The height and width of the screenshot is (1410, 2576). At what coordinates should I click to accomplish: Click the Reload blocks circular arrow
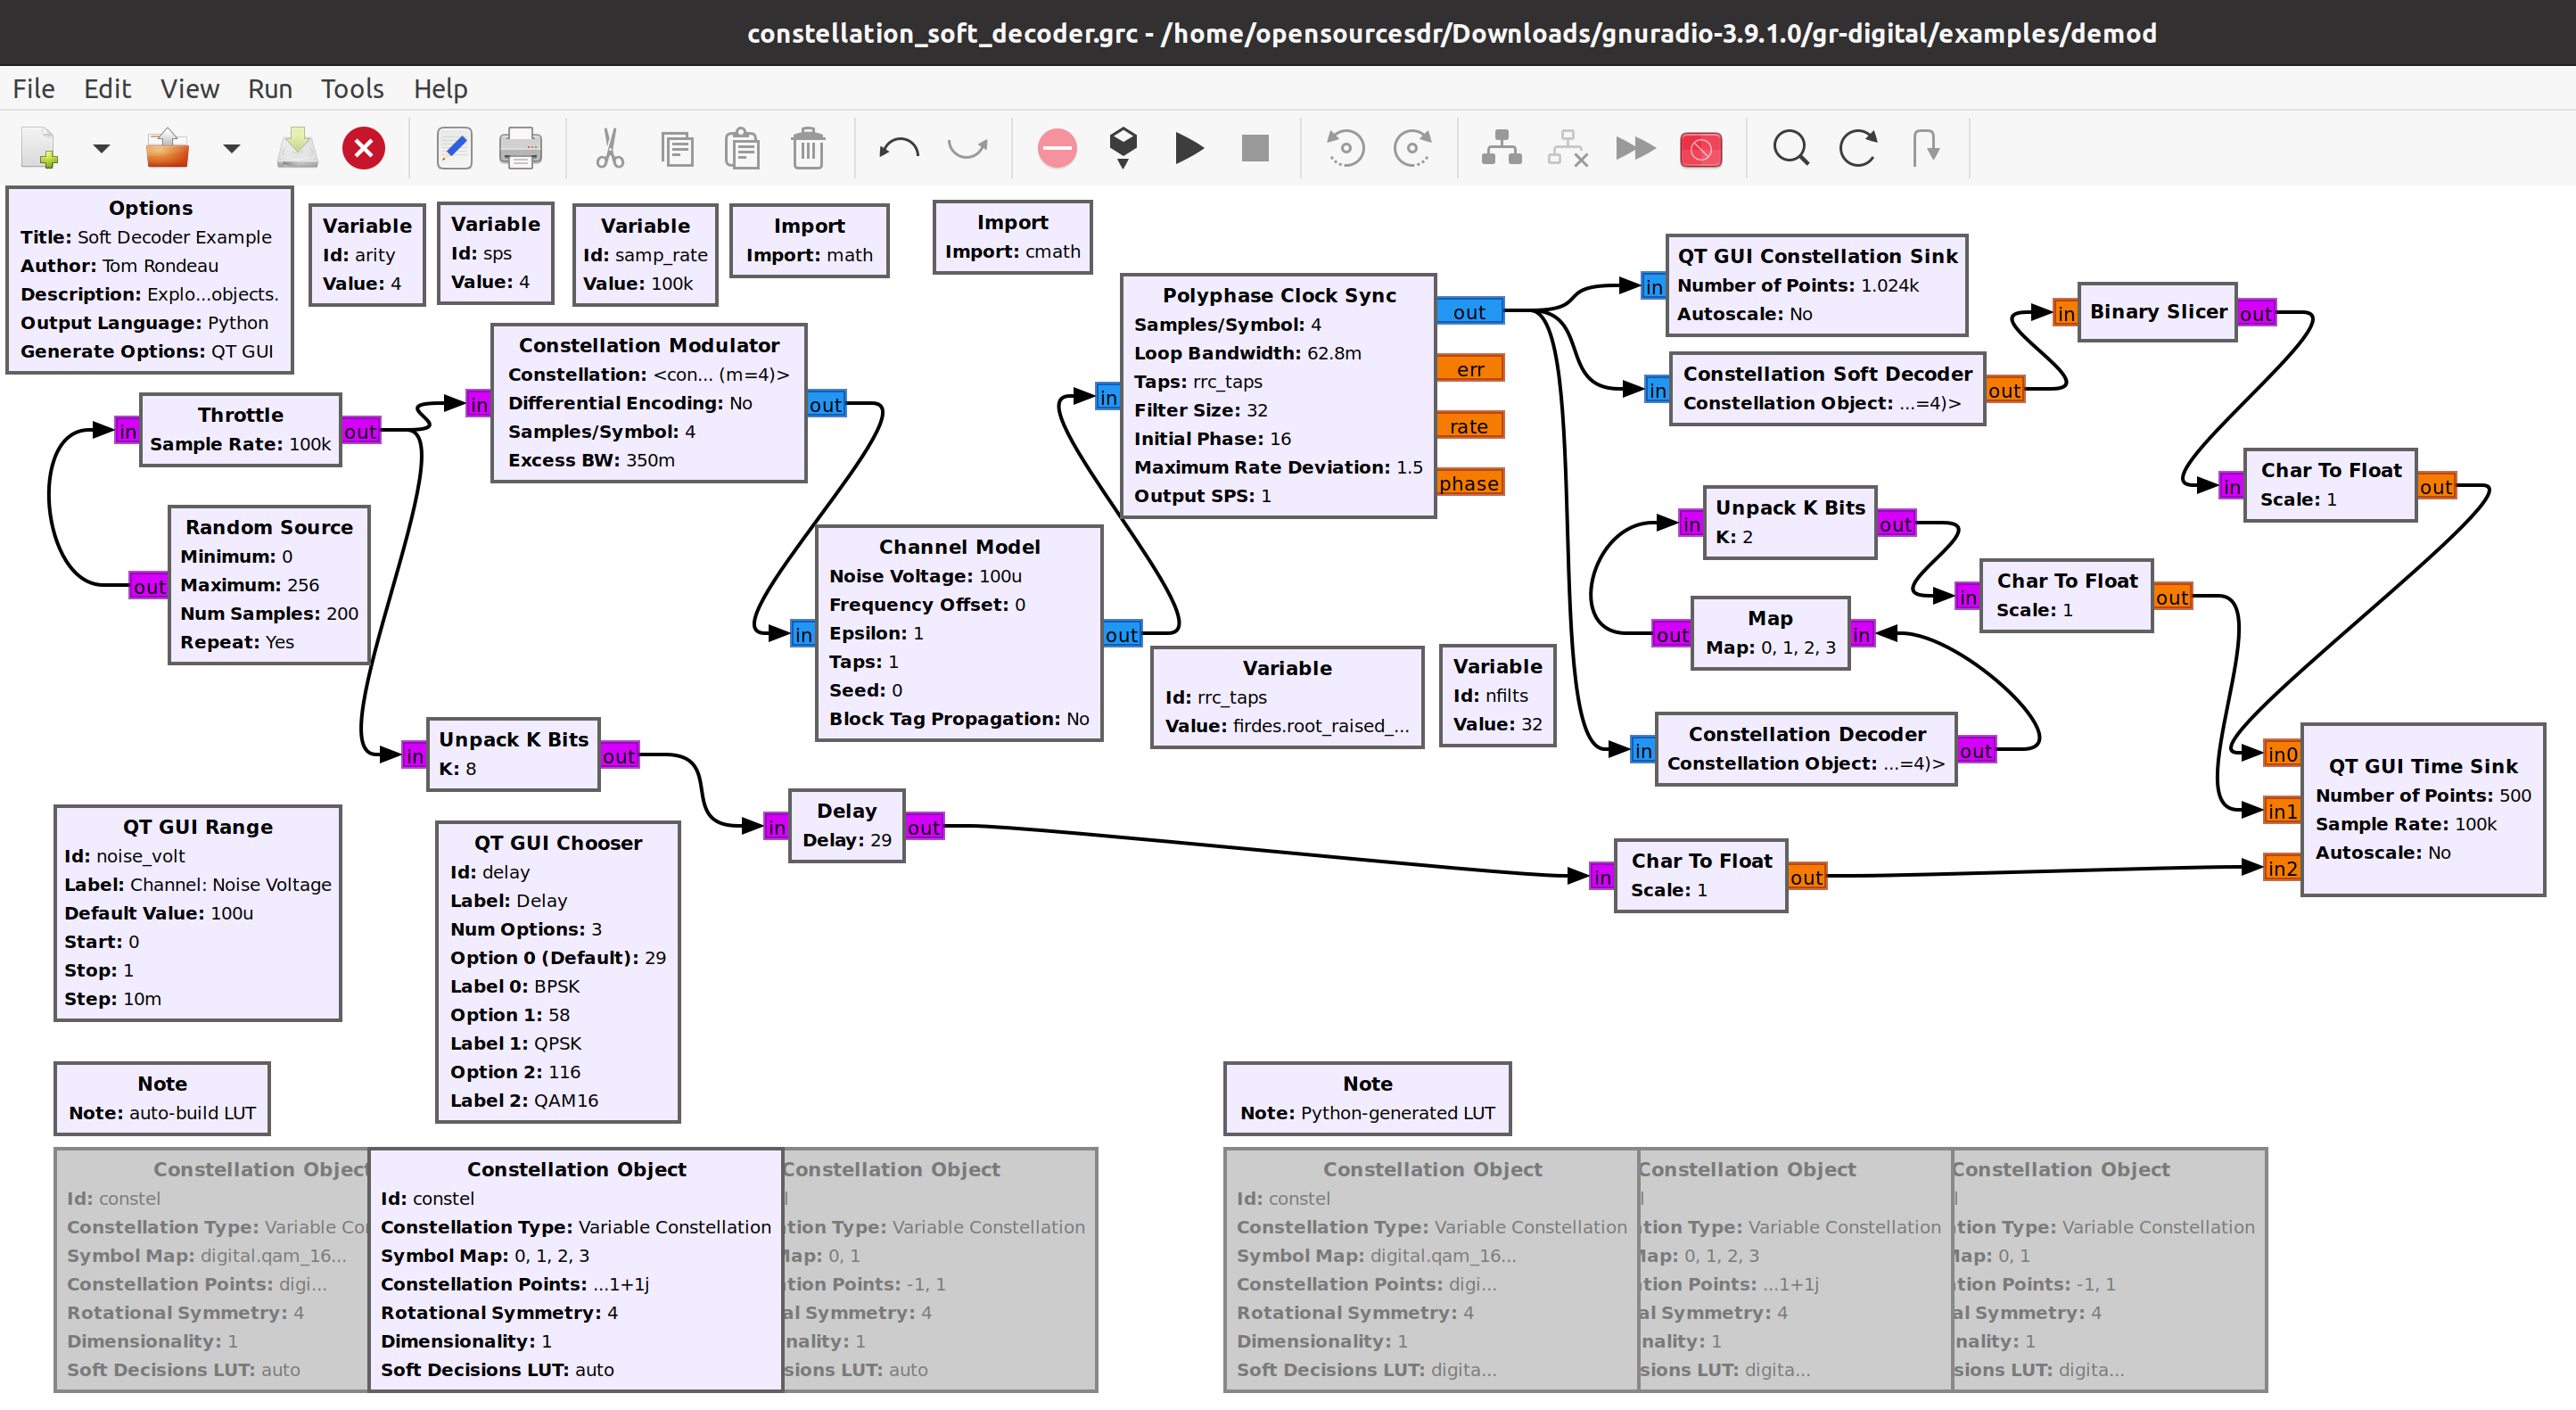click(x=1857, y=149)
